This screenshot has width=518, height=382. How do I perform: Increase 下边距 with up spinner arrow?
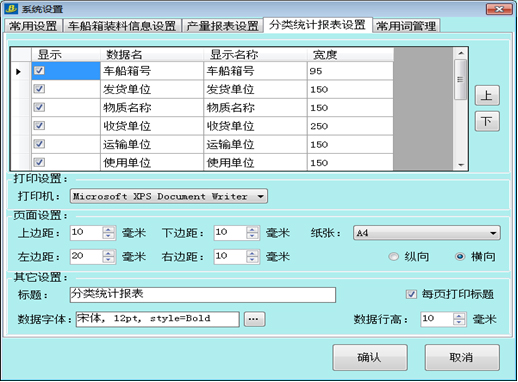click(252, 229)
